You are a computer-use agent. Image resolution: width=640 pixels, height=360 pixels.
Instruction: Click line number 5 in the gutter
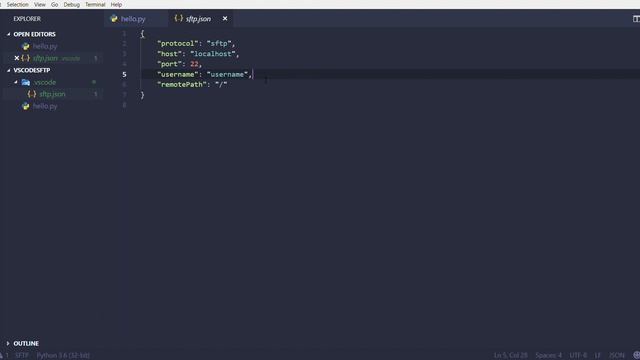point(124,74)
